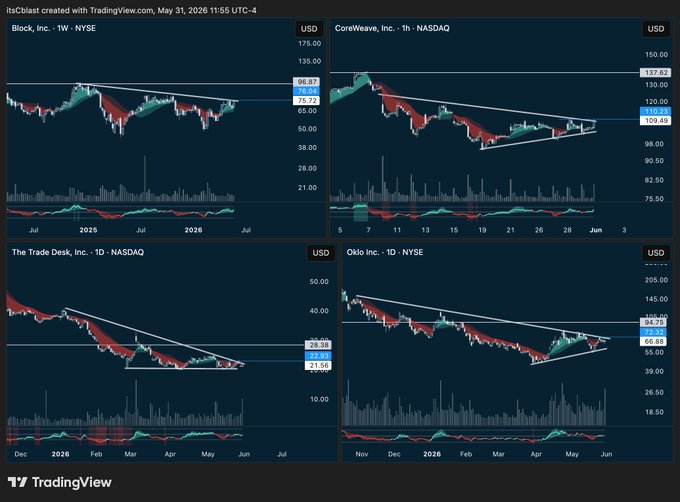Click the blue 72.32 price label
The width and height of the screenshot is (680, 502).
654,332
